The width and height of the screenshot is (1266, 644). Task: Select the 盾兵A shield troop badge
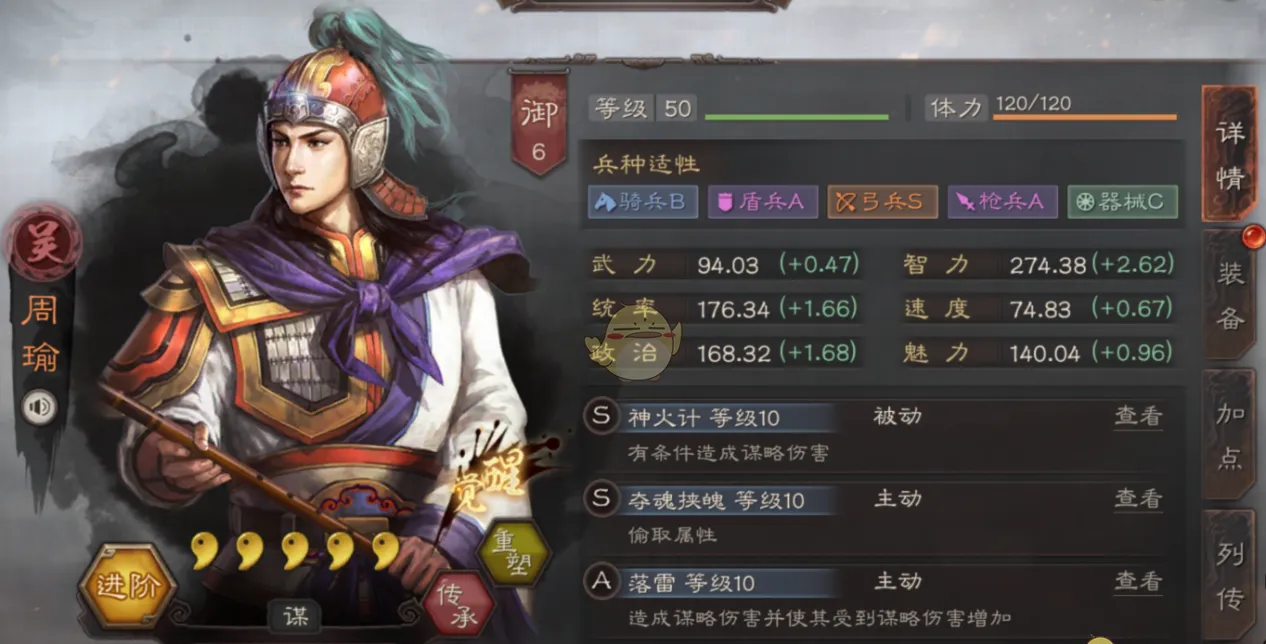pos(762,202)
